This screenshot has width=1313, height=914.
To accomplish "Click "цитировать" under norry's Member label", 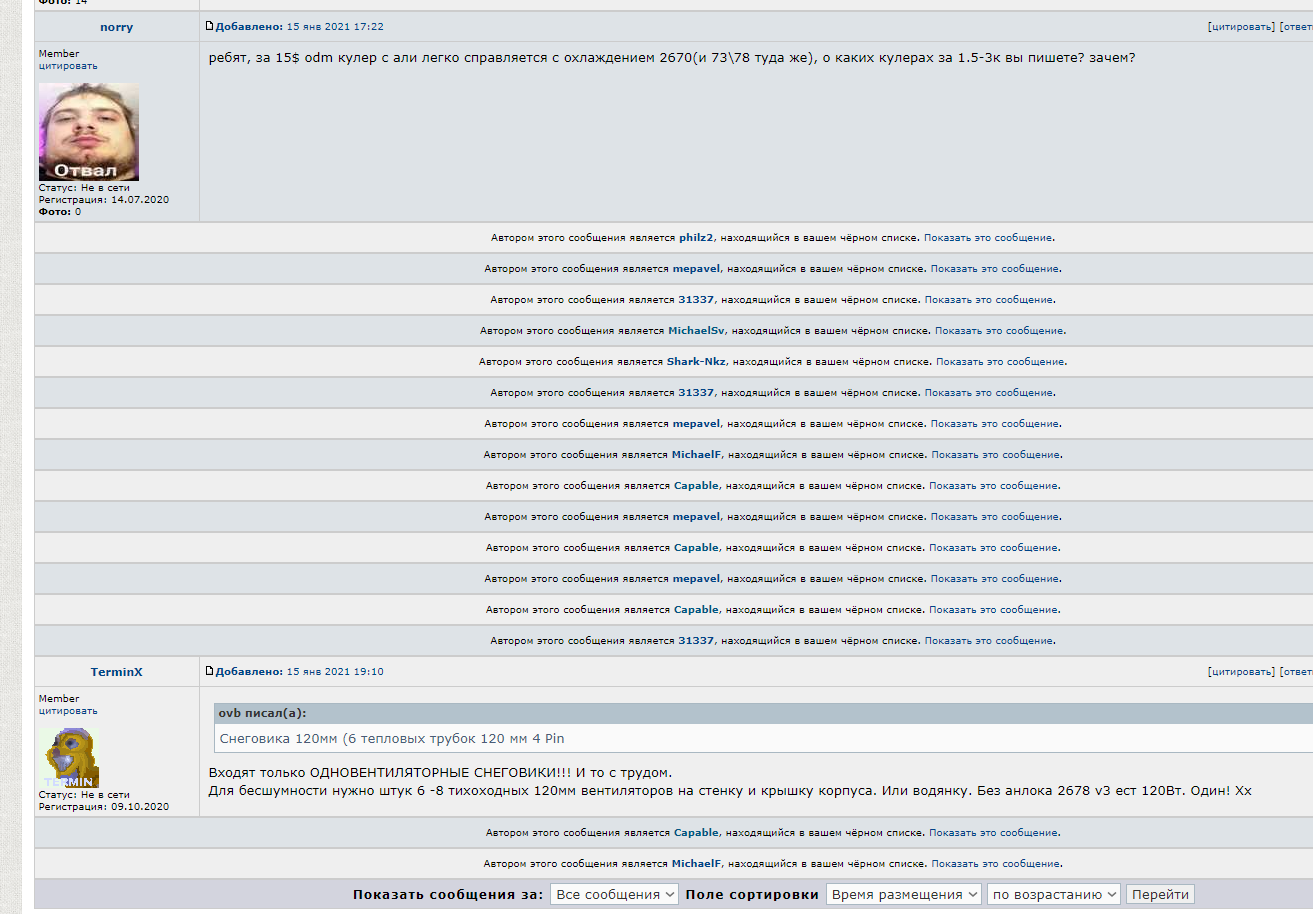I will (x=68, y=66).
